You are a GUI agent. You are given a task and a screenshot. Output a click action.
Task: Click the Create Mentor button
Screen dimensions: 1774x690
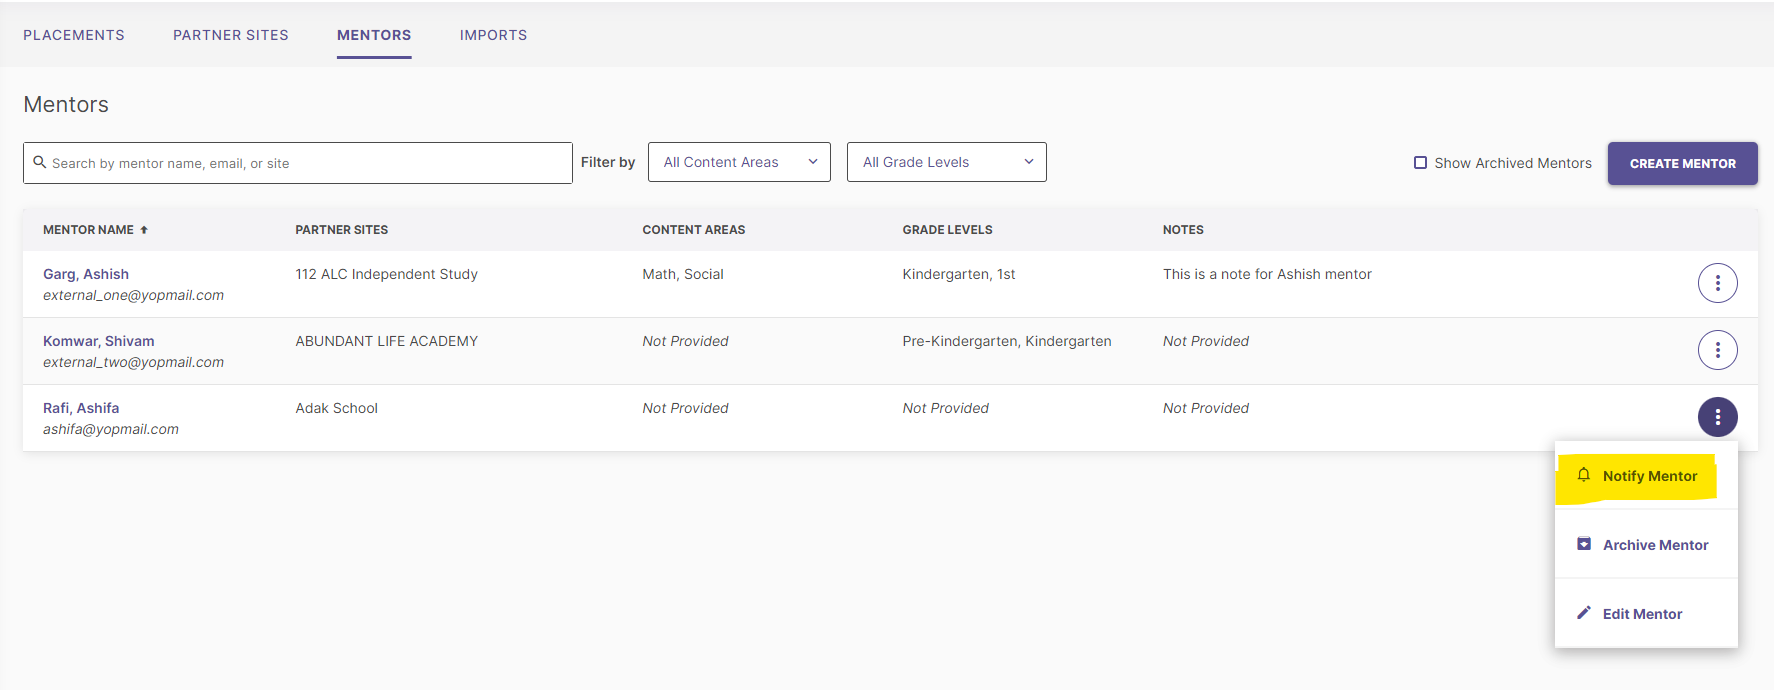pos(1682,163)
